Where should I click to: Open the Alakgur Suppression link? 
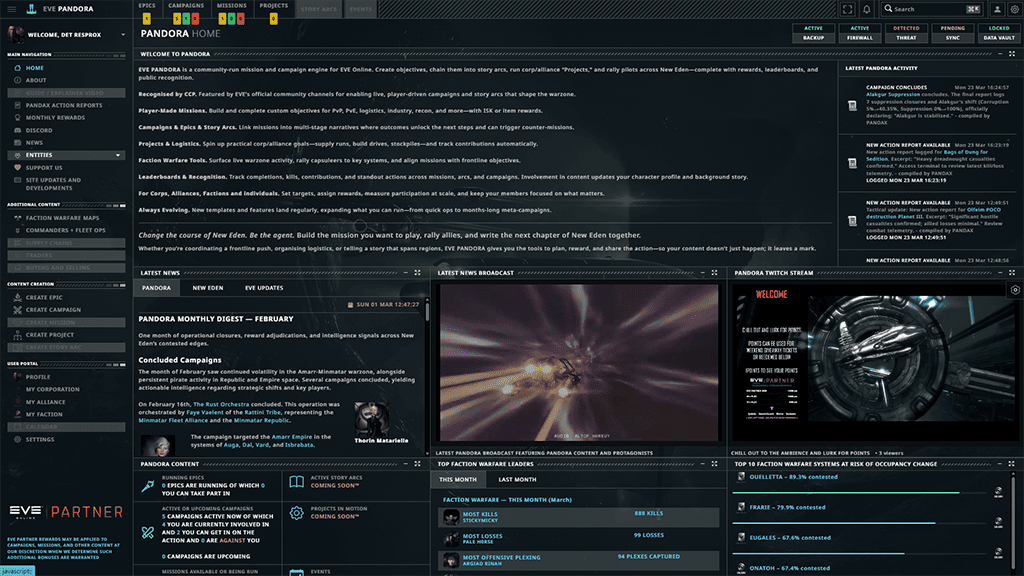[x=893, y=95]
